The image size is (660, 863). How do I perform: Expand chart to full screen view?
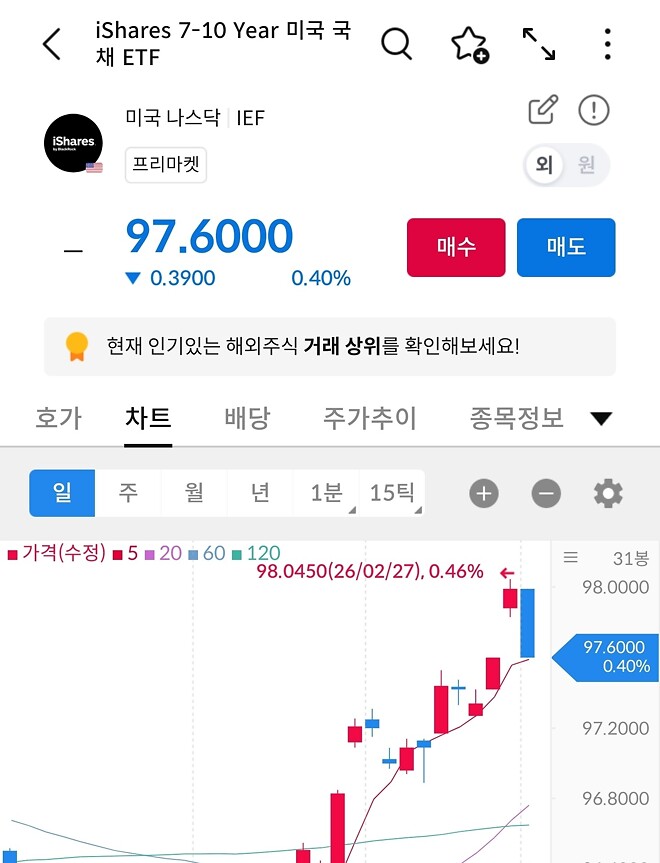pyautogui.click(x=540, y=43)
